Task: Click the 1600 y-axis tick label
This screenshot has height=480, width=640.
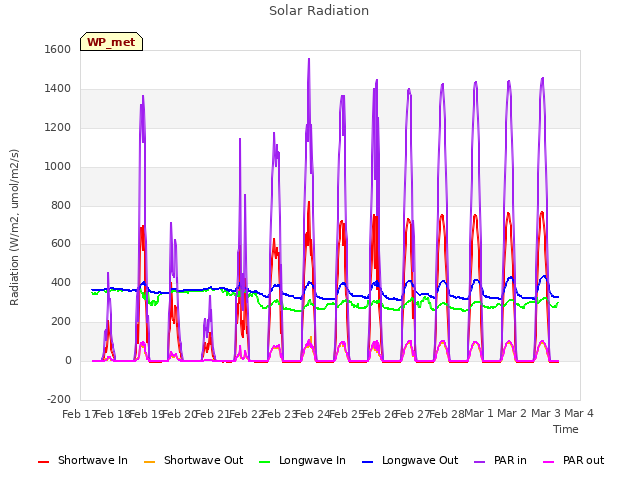Action: point(58,49)
